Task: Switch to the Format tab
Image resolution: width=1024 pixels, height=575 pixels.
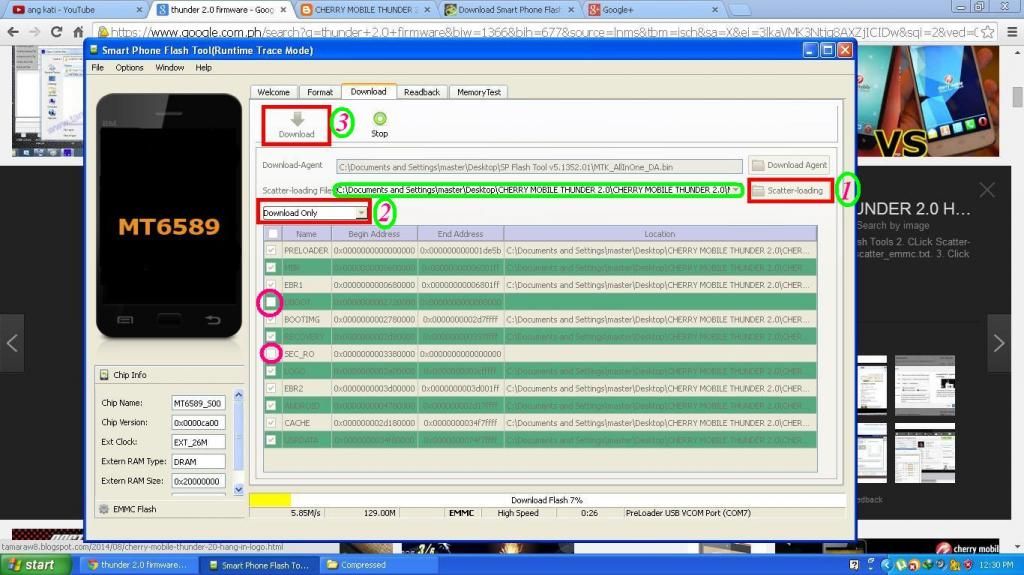Action: click(320, 92)
